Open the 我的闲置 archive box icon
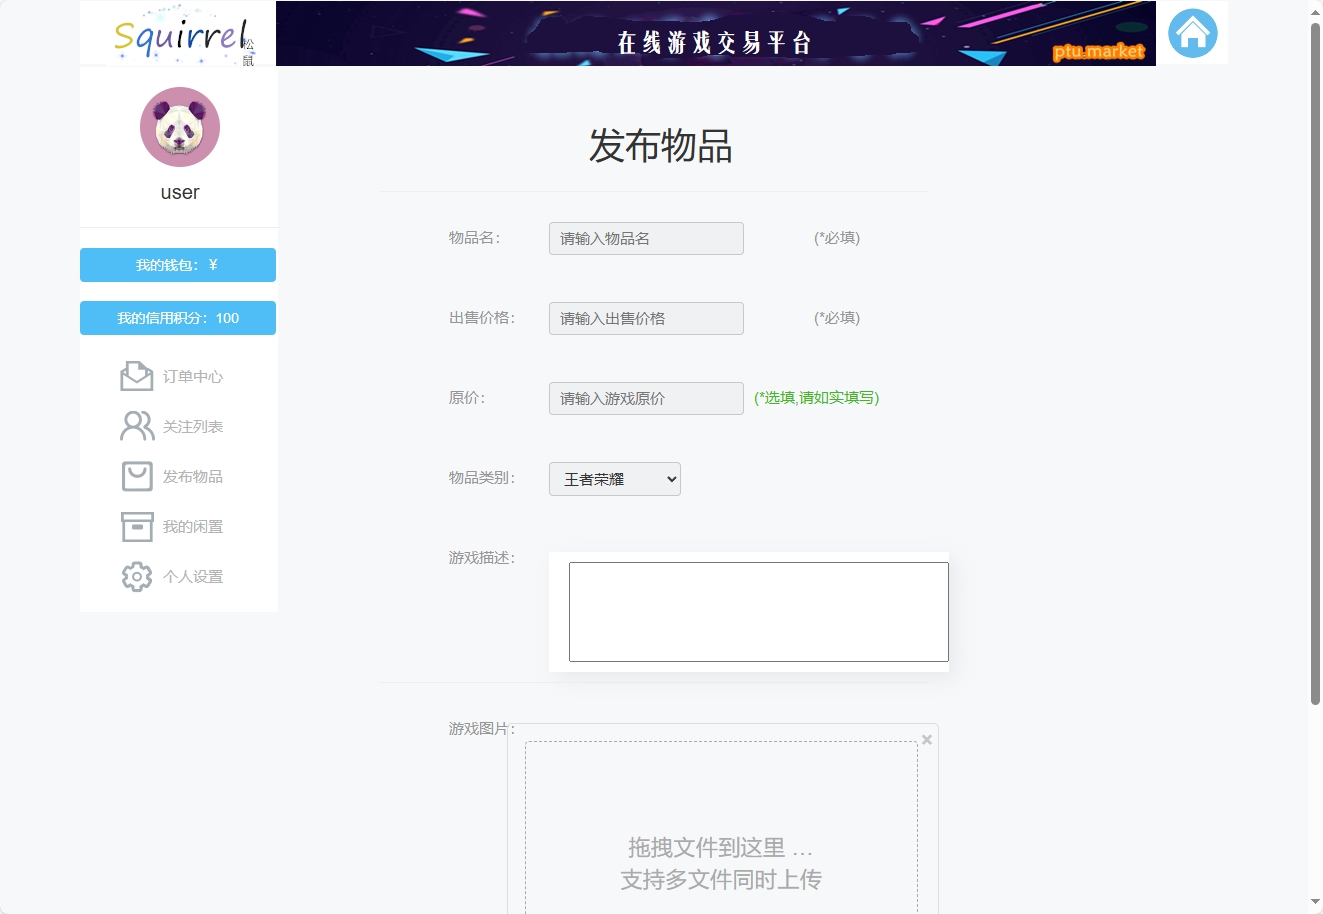 [x=136, y=526]
